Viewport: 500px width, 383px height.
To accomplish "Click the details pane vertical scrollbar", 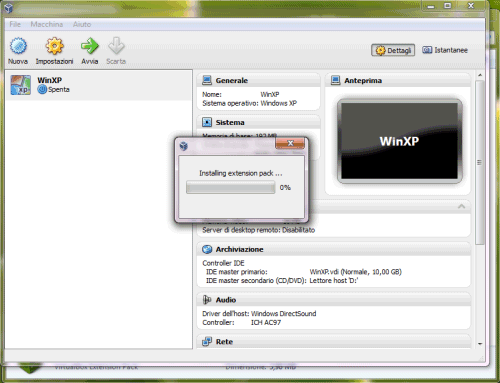I will pyautogui.click(x=480, y=162).
